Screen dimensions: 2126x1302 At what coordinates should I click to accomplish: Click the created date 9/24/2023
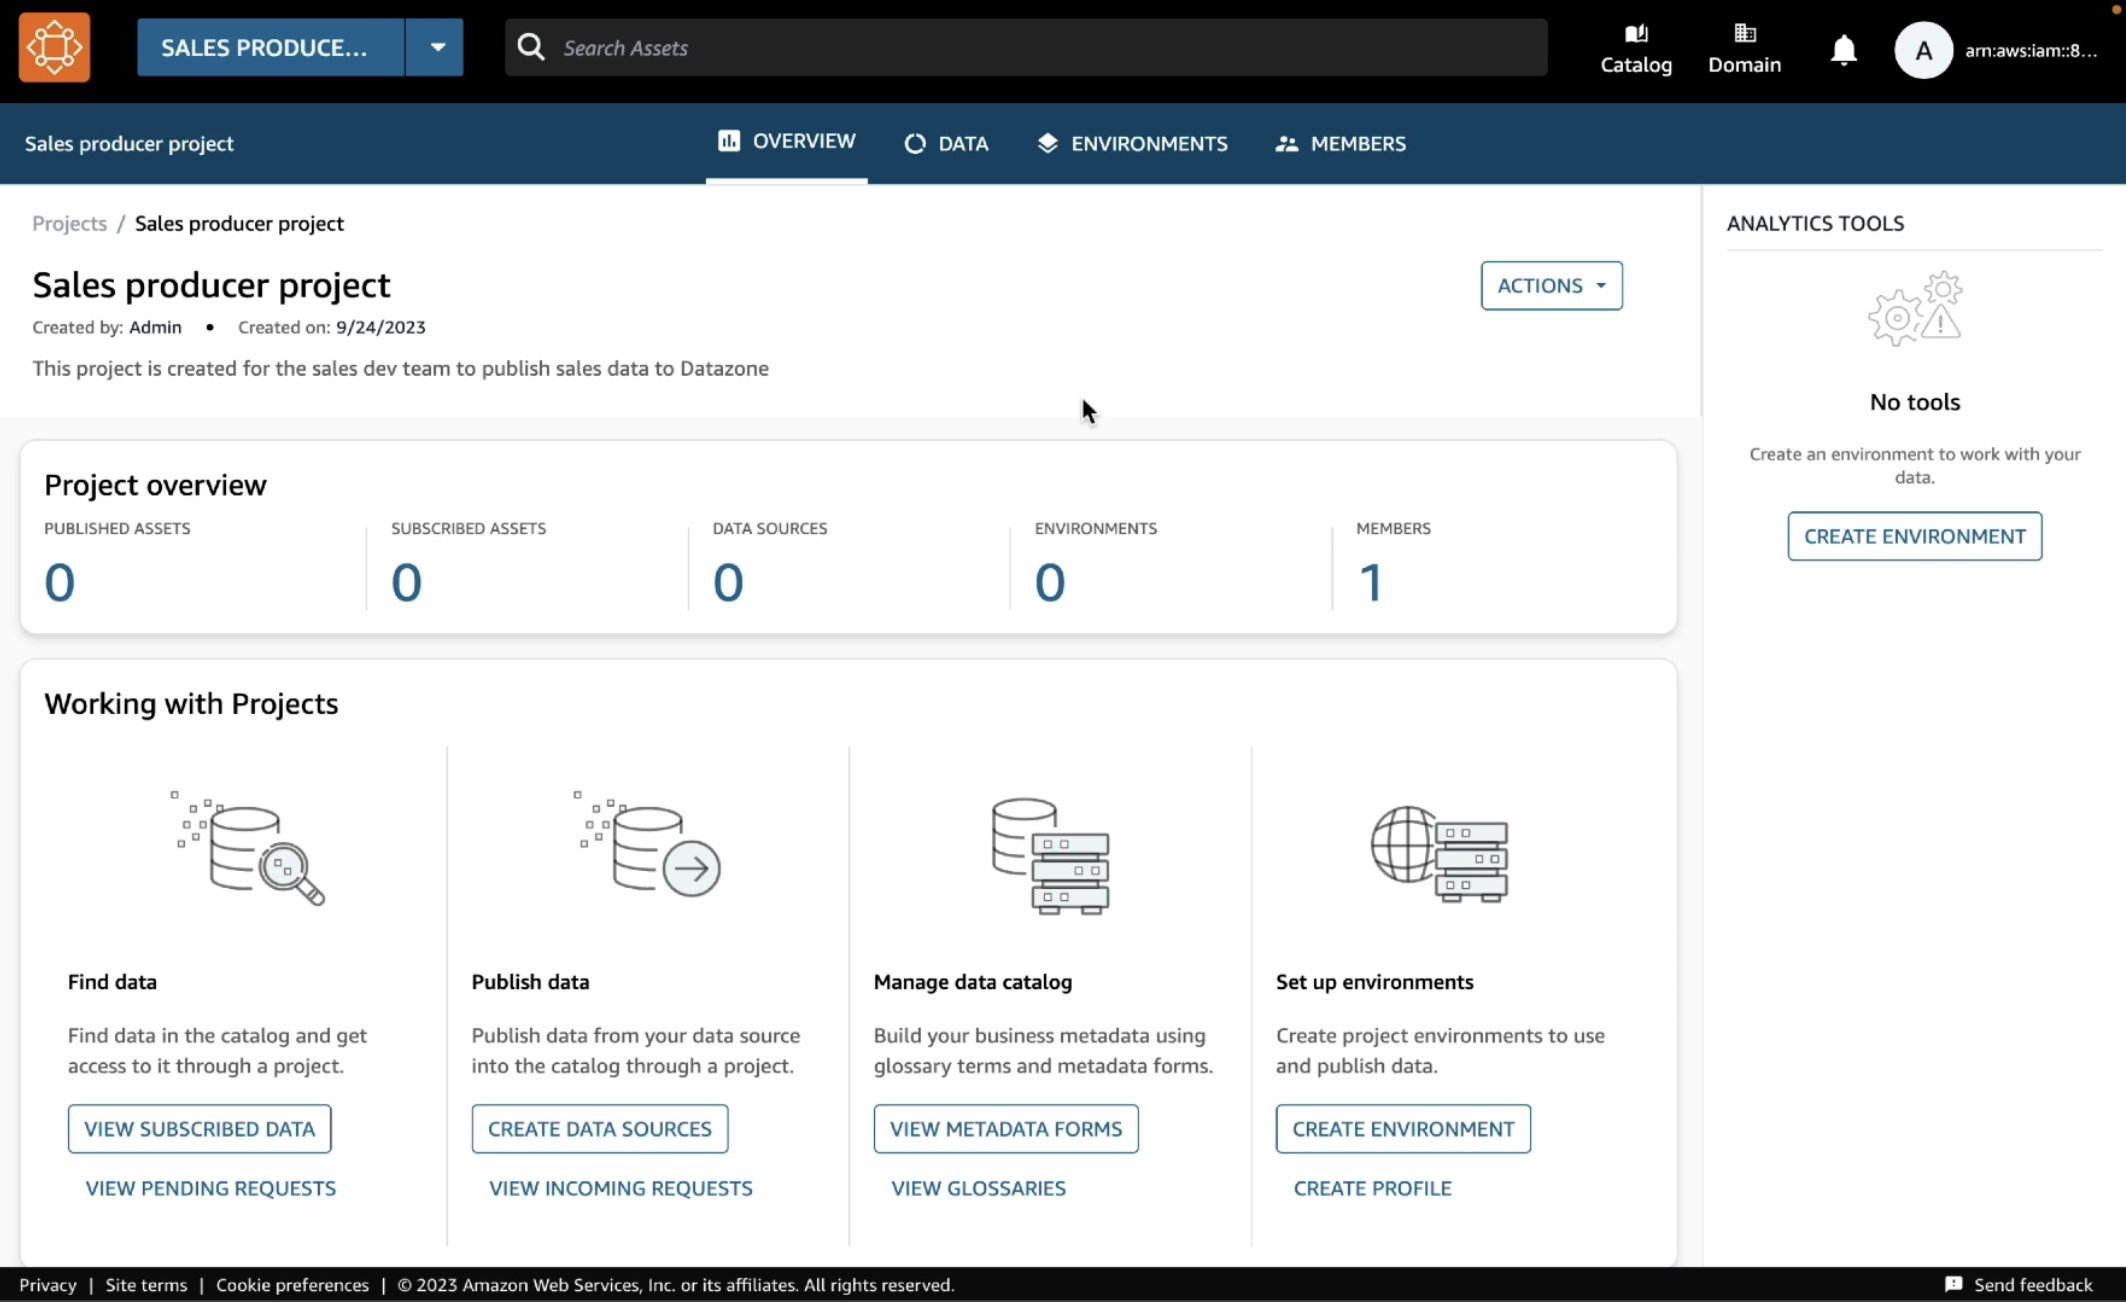(380, 327)
